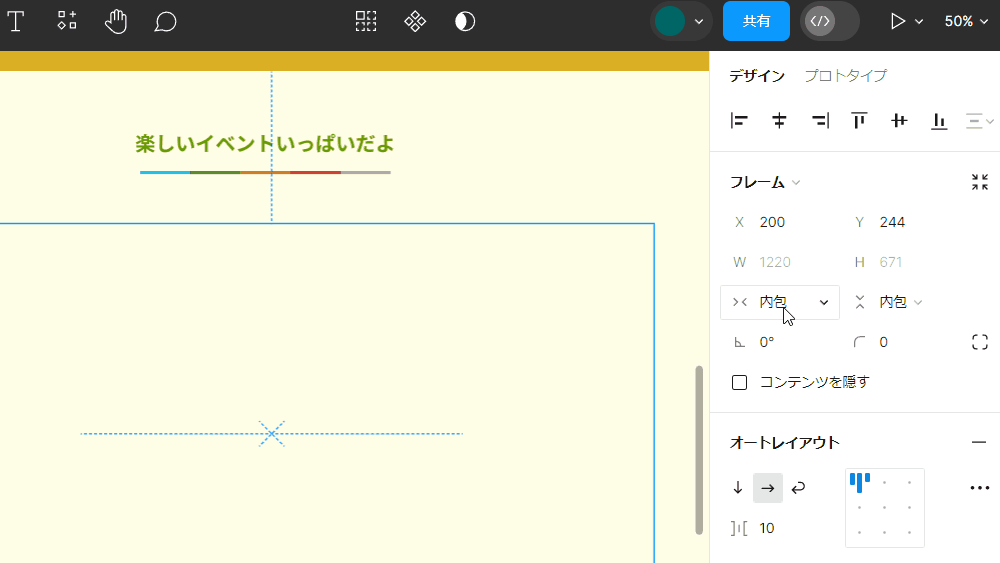Set horizontal auto layout direction
The image size is (1000, 563).
768,488
